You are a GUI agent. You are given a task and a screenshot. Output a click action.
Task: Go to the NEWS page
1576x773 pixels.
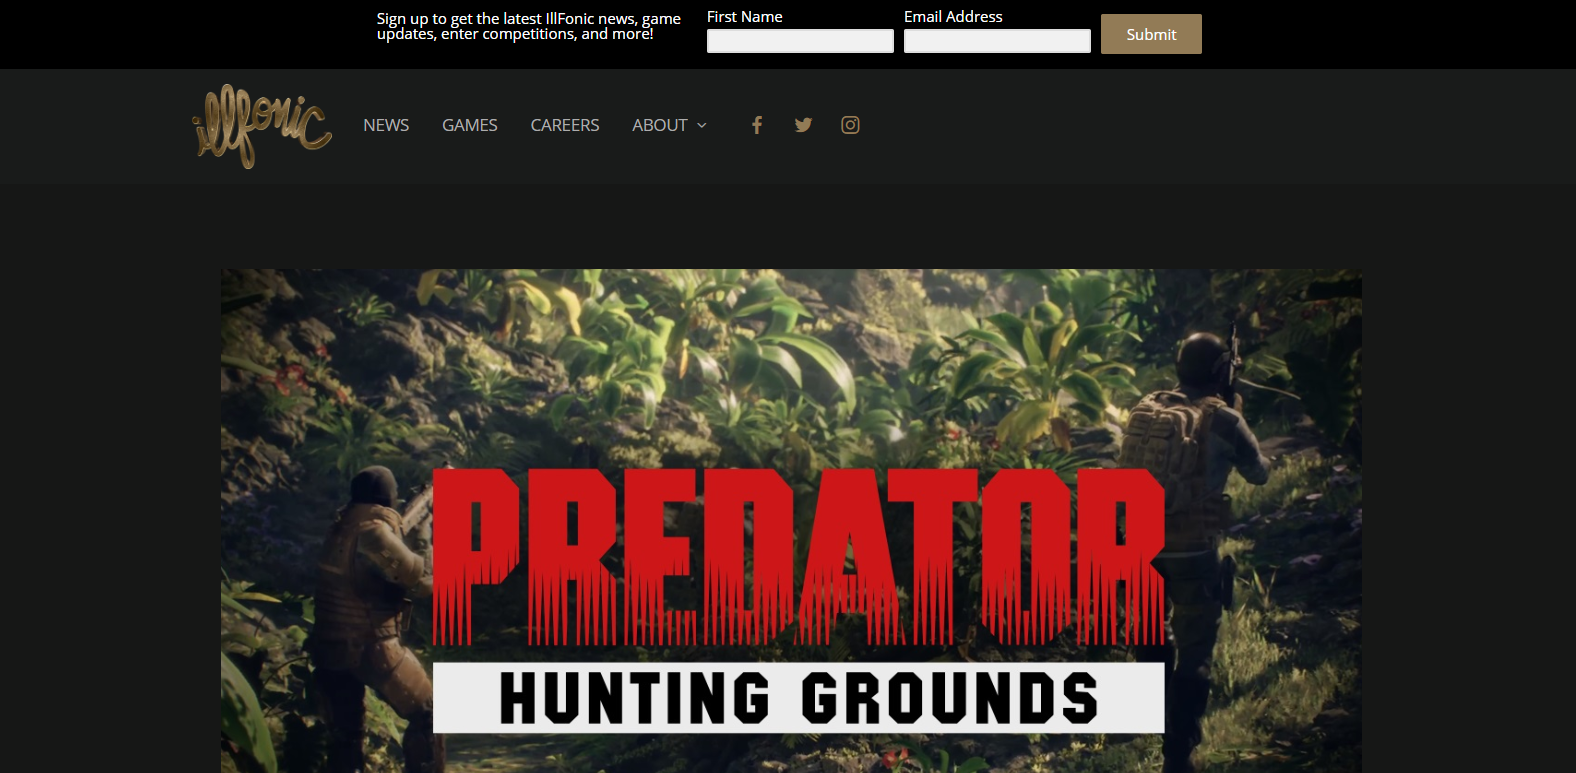tap(386, 125)
